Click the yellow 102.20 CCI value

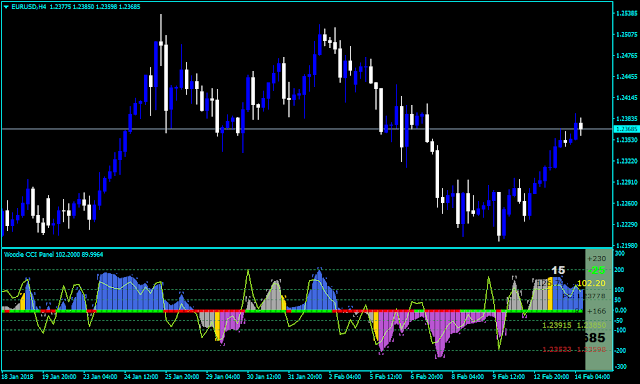click(x=591, y=283)
